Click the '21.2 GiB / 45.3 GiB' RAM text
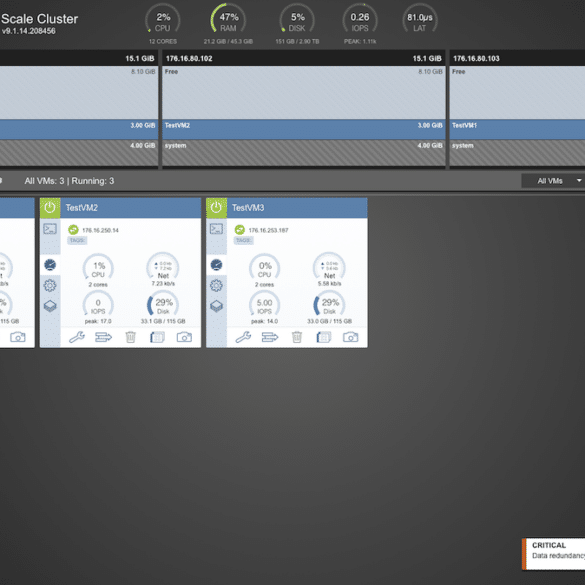Viewport: 585px width, 585px height. tap(228, 41)
